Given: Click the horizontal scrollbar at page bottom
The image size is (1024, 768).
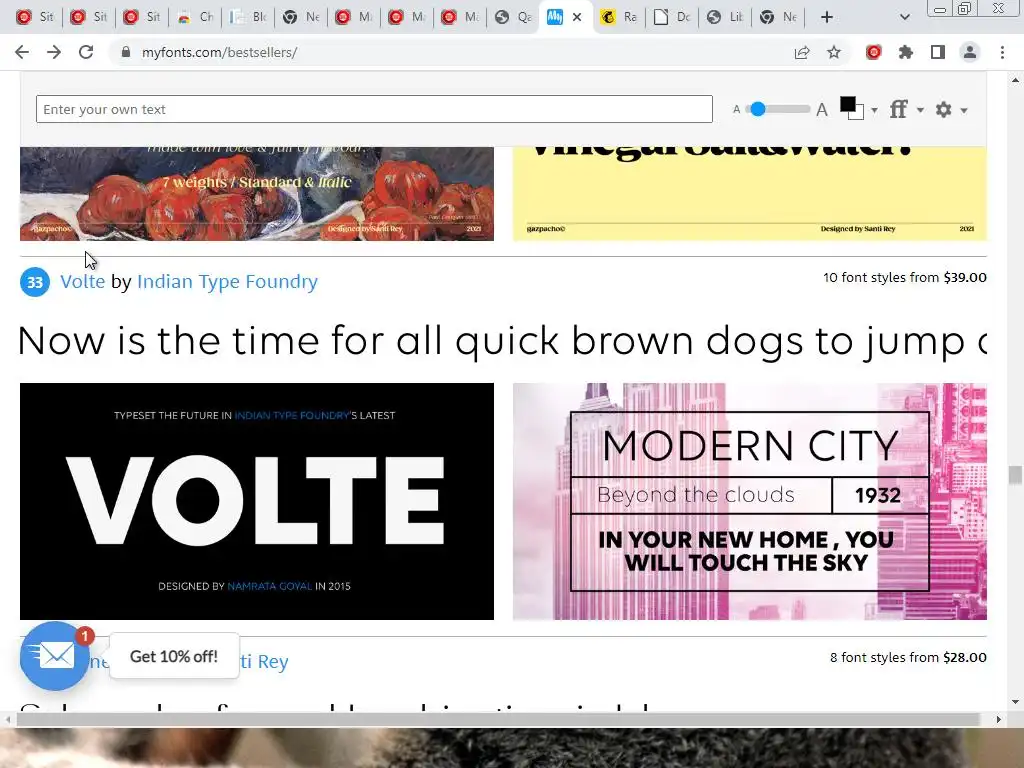Looking at the screenshot, I should click(498, 720).
